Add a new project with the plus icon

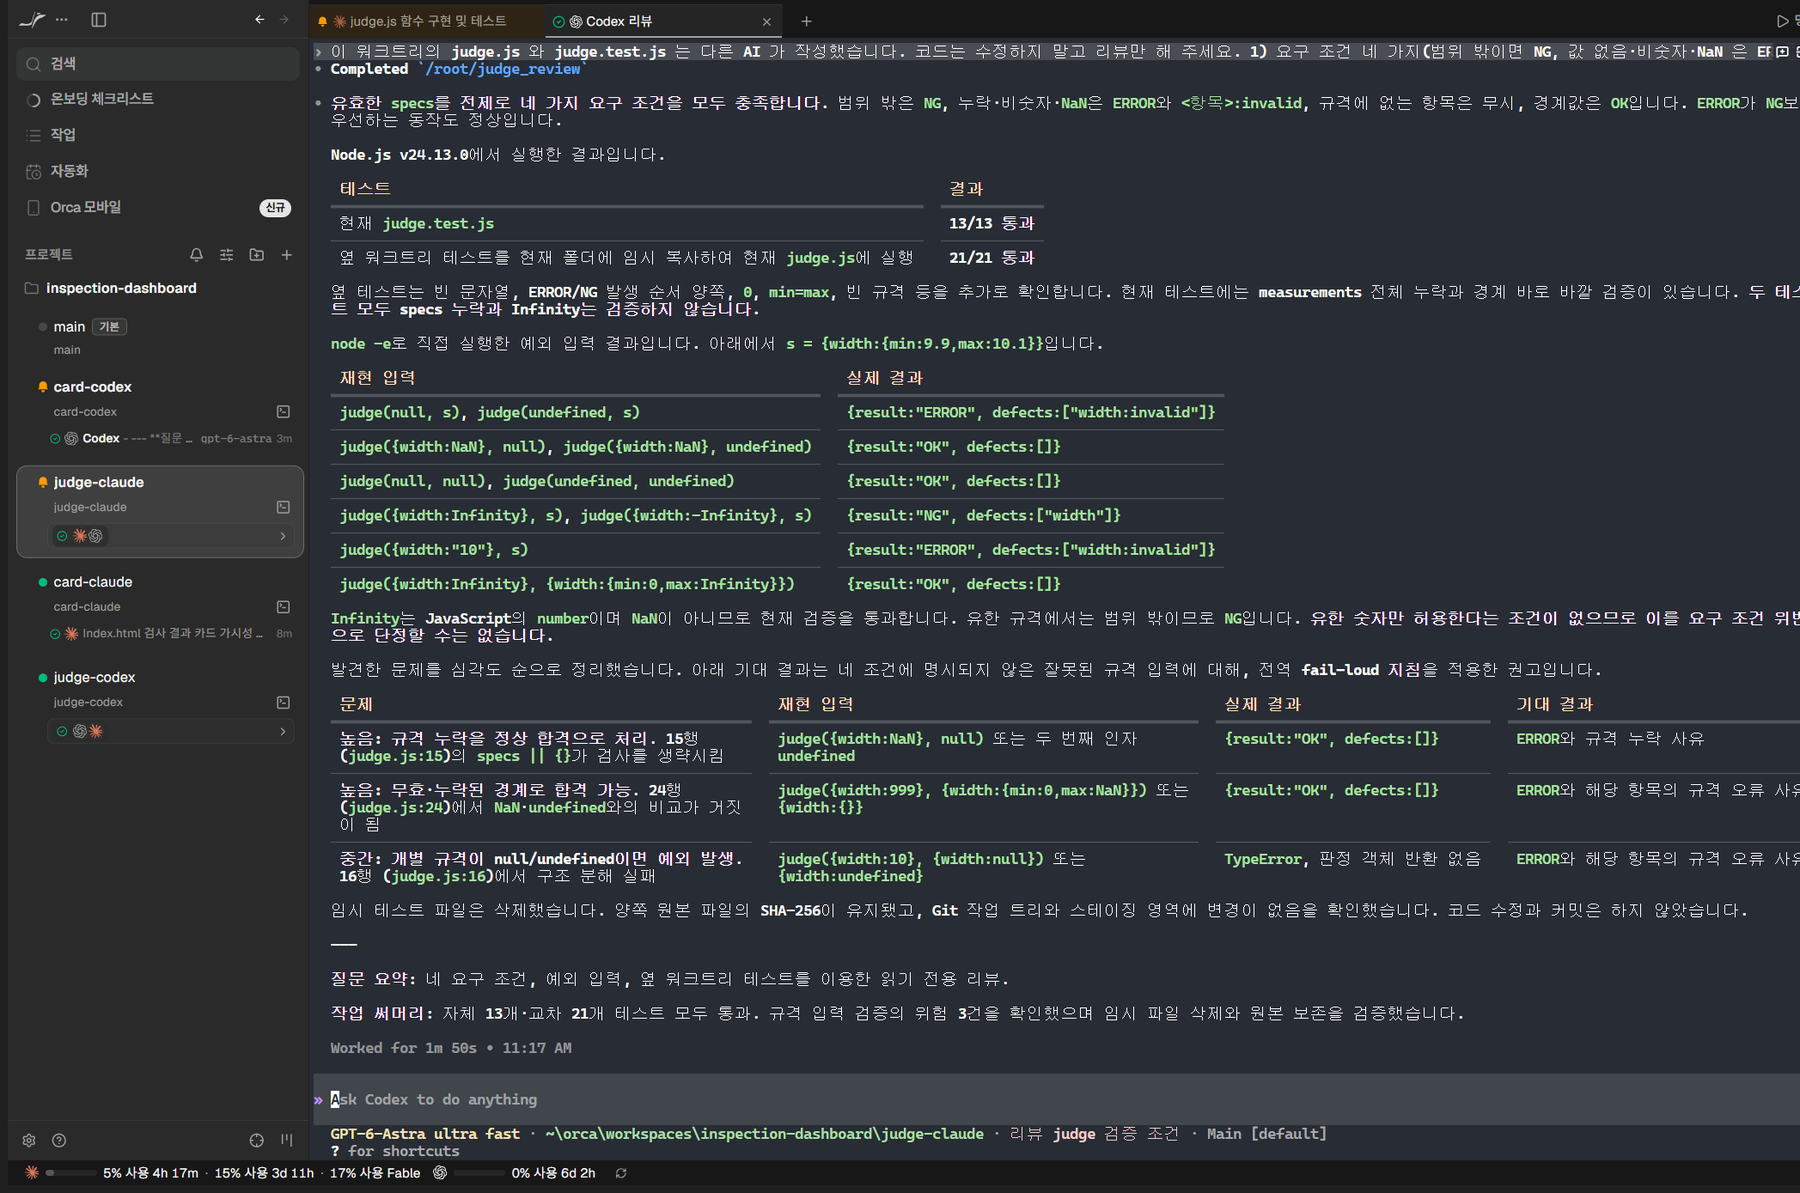[x=287, y=255]
